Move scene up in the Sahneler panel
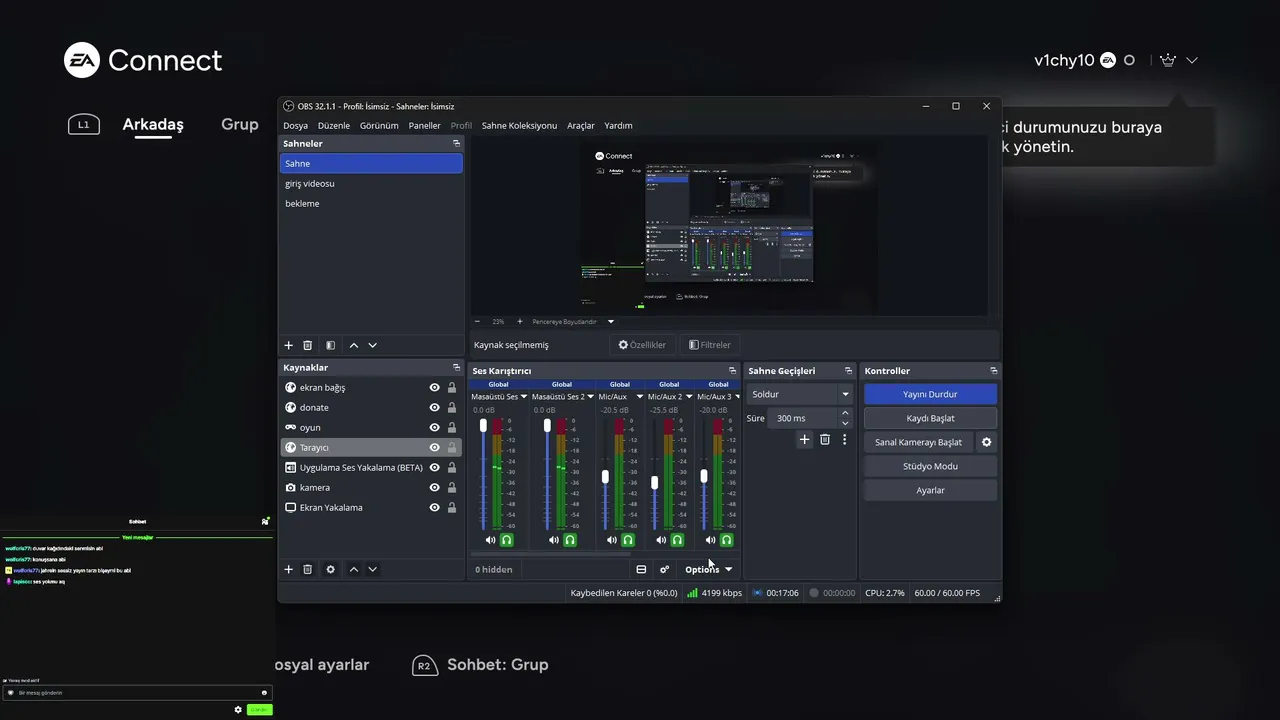Image resolution: width=1280 pixels, height=720 pixels. (354, 345)
